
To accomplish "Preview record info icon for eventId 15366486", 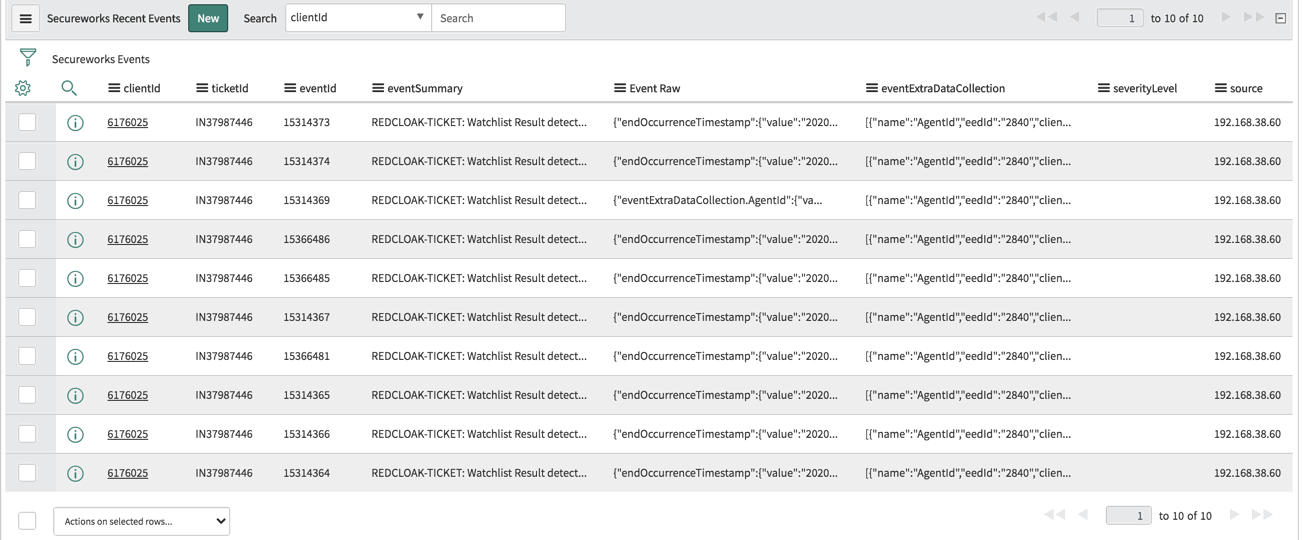I will 75,240.
